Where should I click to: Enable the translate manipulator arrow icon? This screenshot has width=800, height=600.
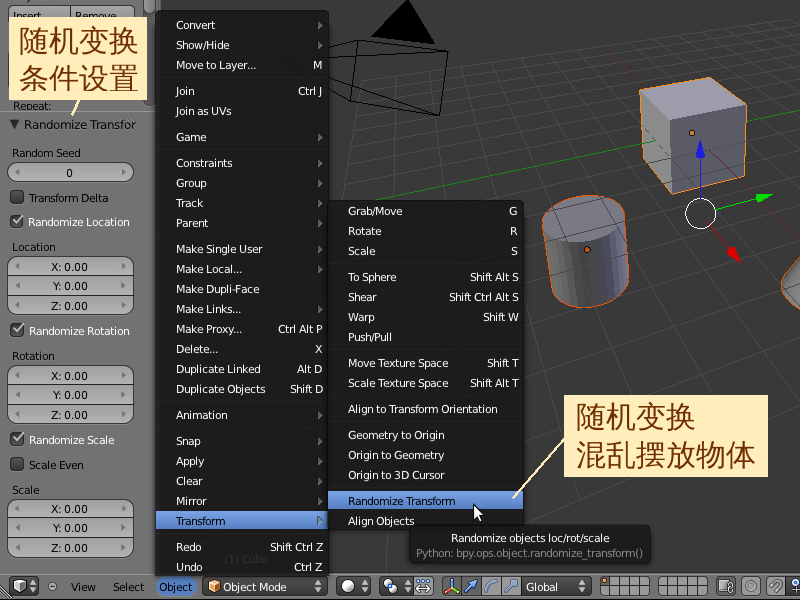pyautogui.click(x=471, y=586)
